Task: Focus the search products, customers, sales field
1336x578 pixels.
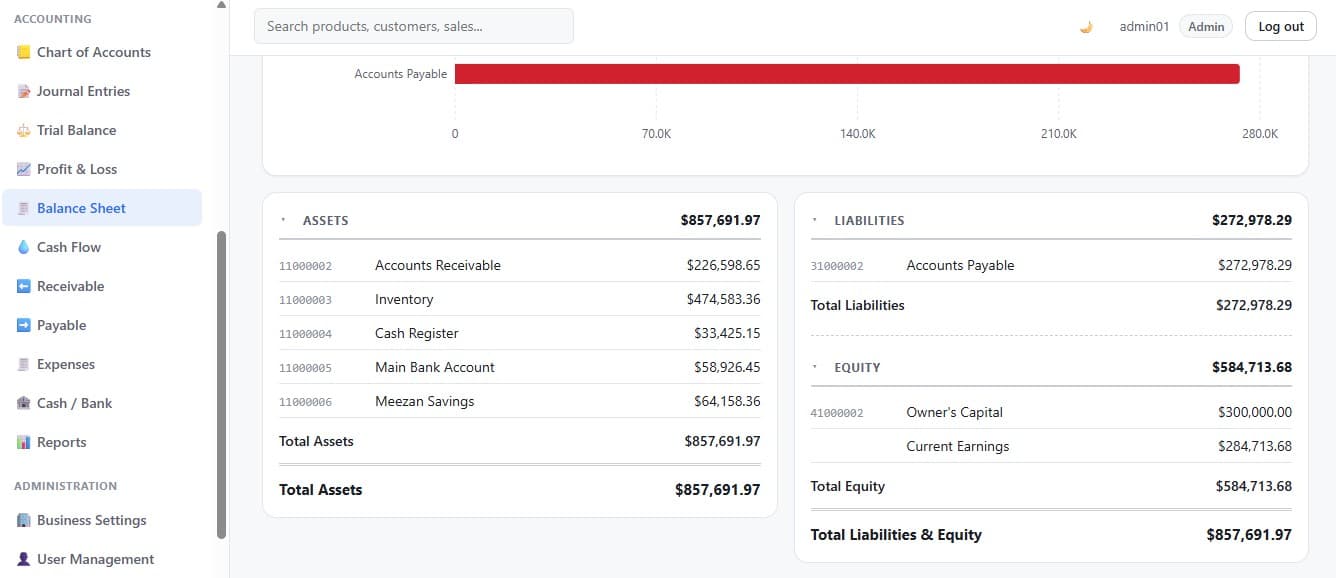Action: click(414, 26)
